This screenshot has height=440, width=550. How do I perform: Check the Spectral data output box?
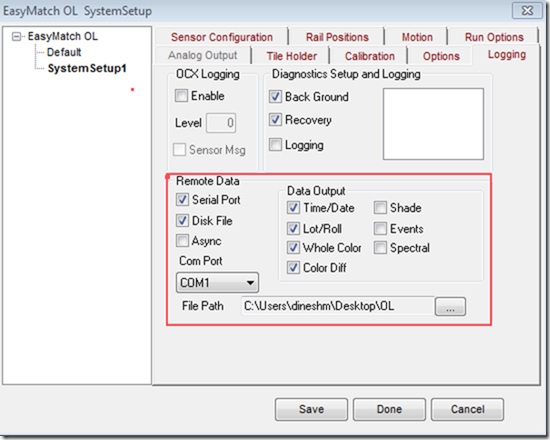coord(380,248)
